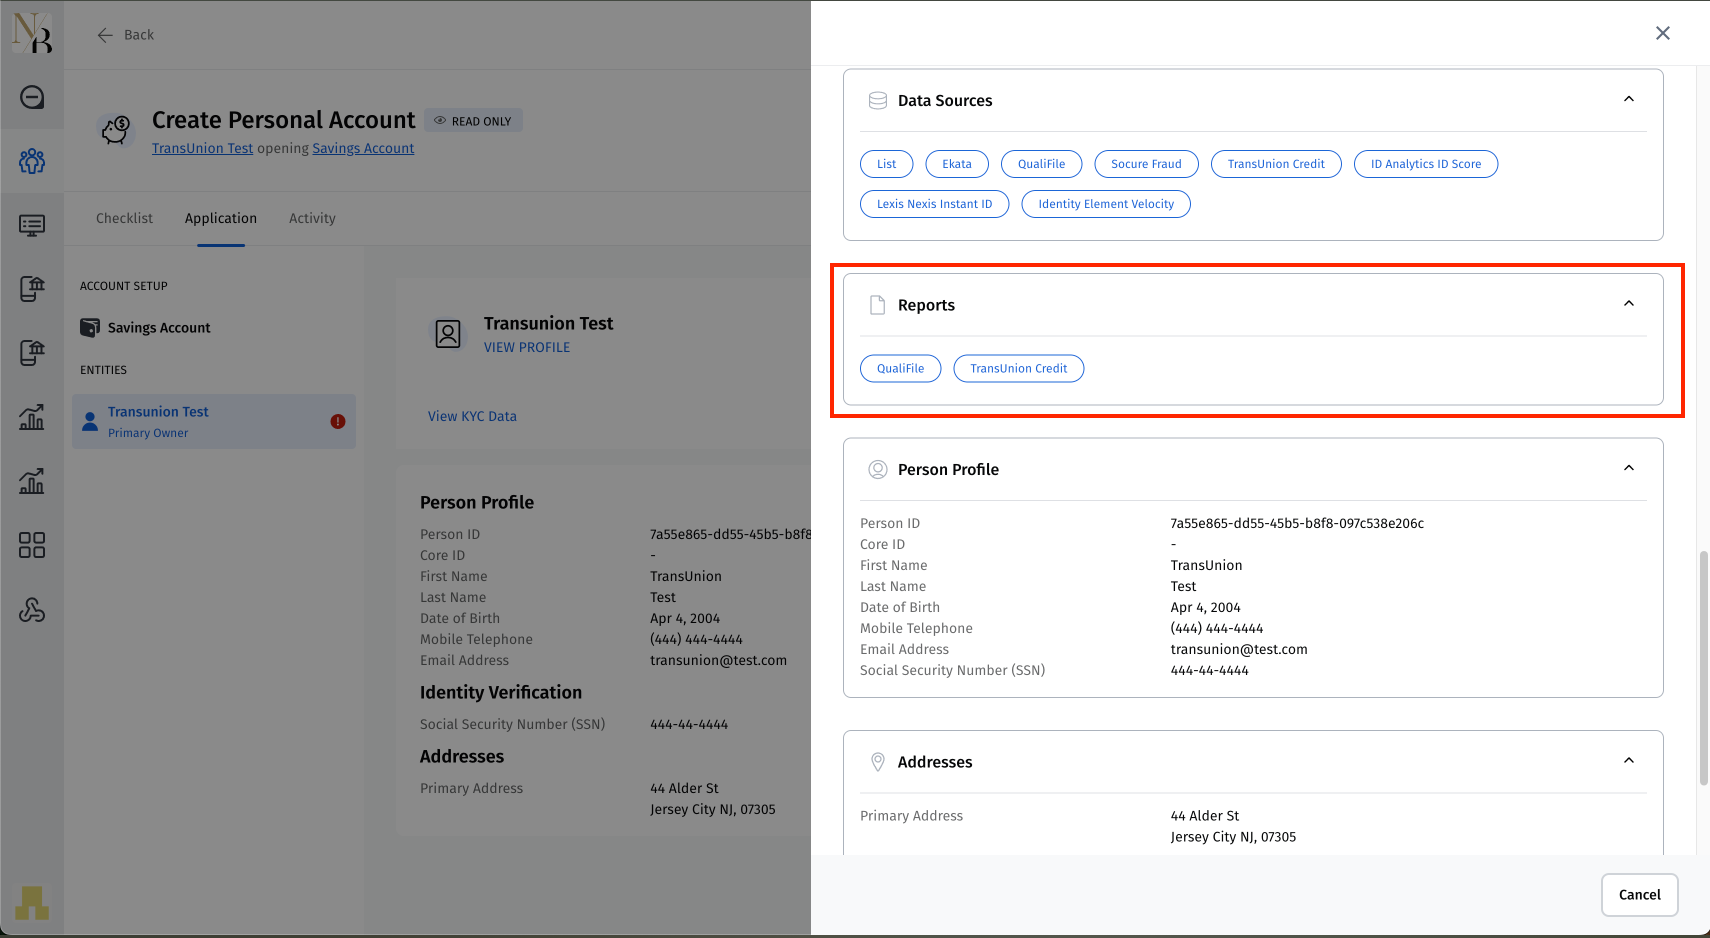1710x938 pixels.
Task: Click the circular minus icon in sidebar
Action: coord(32,97)
